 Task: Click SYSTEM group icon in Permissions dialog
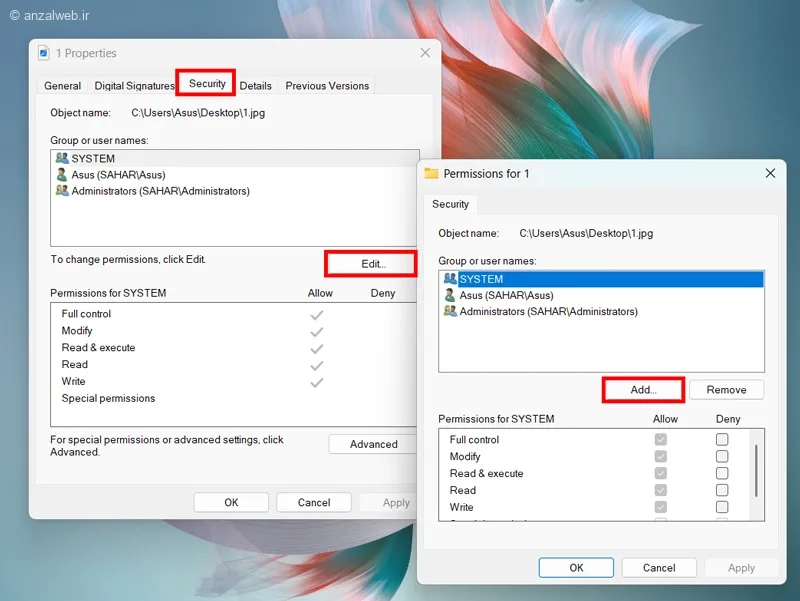click(x=450, y=279)
